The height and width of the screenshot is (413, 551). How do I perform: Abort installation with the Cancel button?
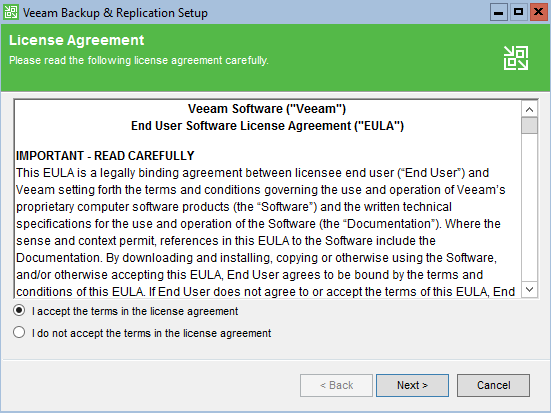pos(493,385)
